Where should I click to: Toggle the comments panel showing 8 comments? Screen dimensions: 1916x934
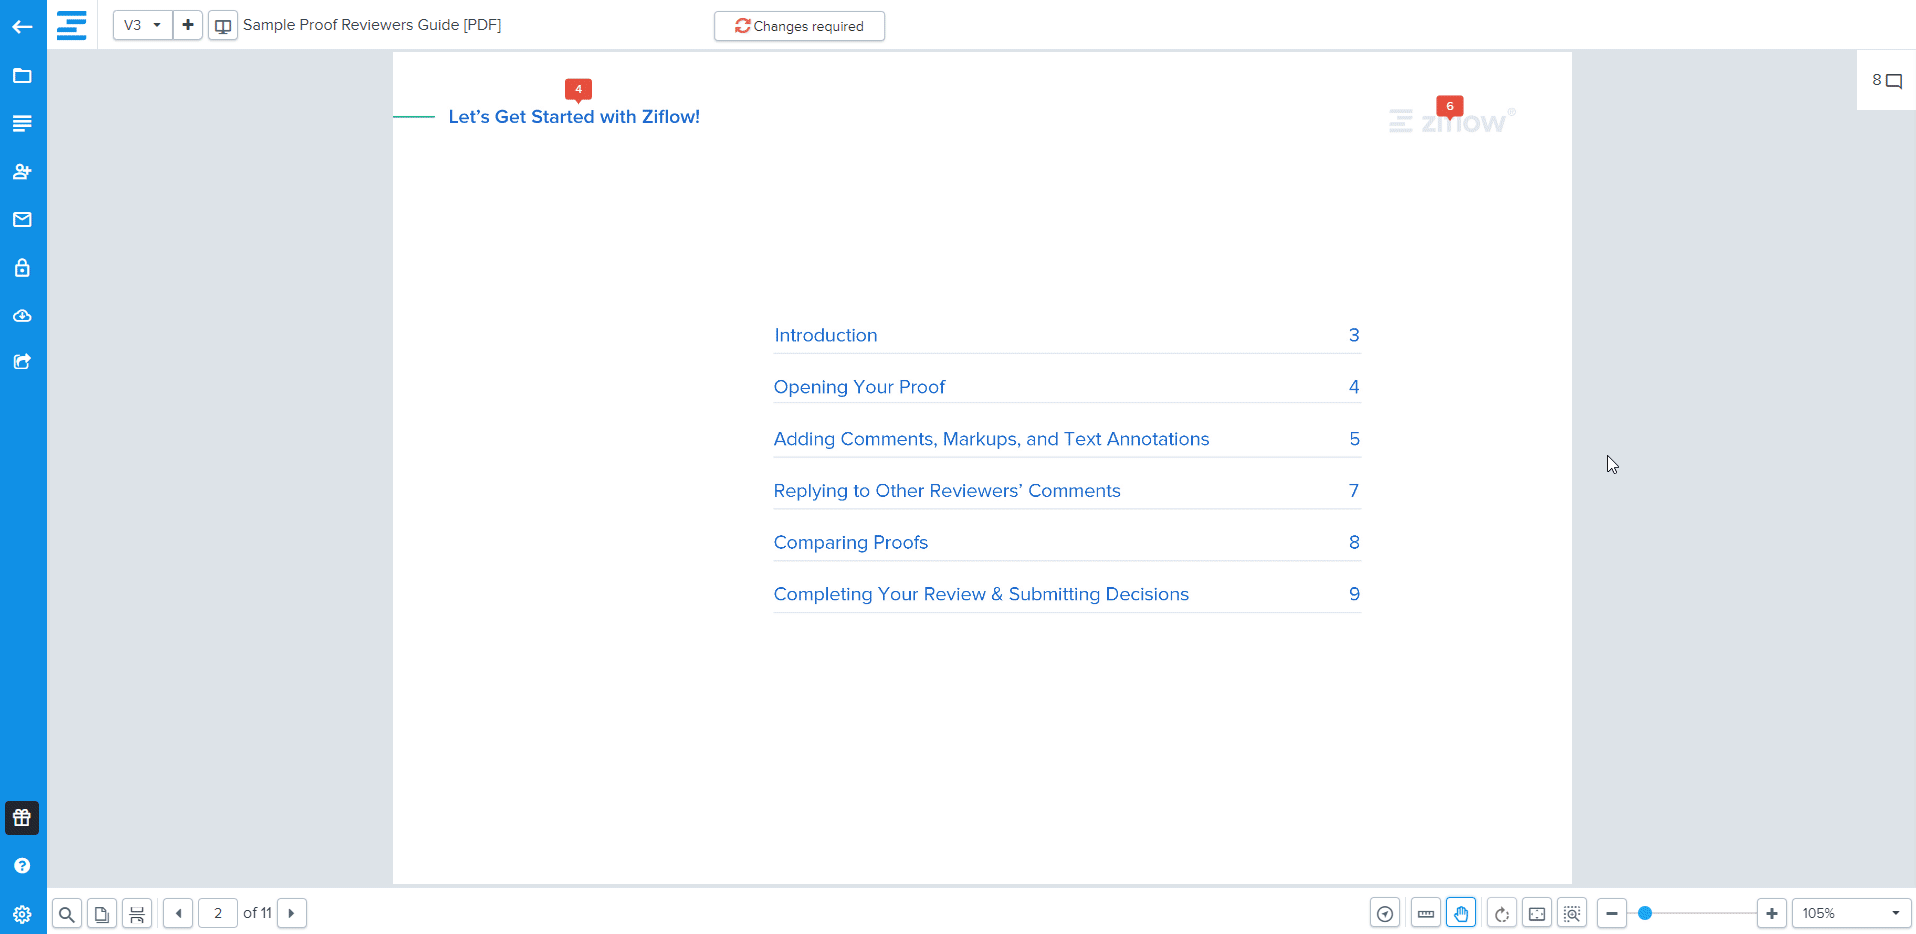pyautogui.click(x=1887, y=81)
